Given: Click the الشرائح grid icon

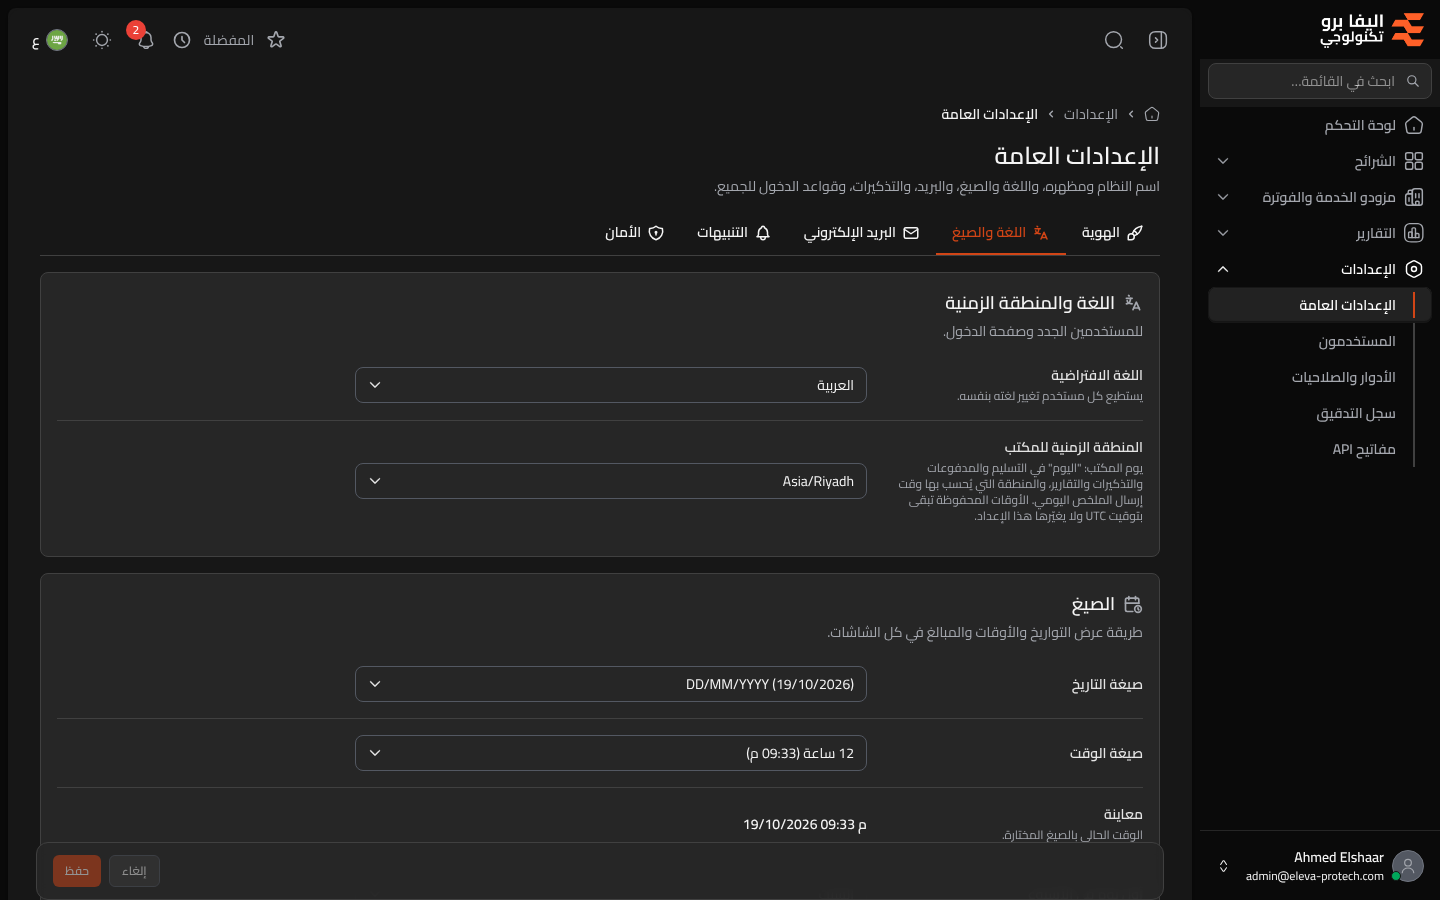Looking at the screenshot, I should point(1414,161).
